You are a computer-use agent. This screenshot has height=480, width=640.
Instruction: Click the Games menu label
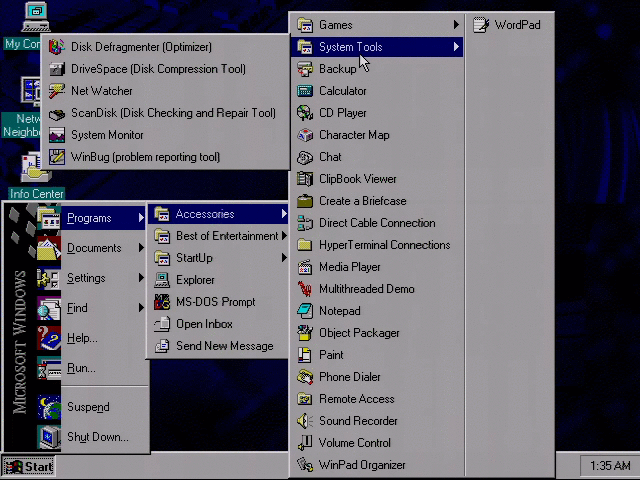coord(336,25)
